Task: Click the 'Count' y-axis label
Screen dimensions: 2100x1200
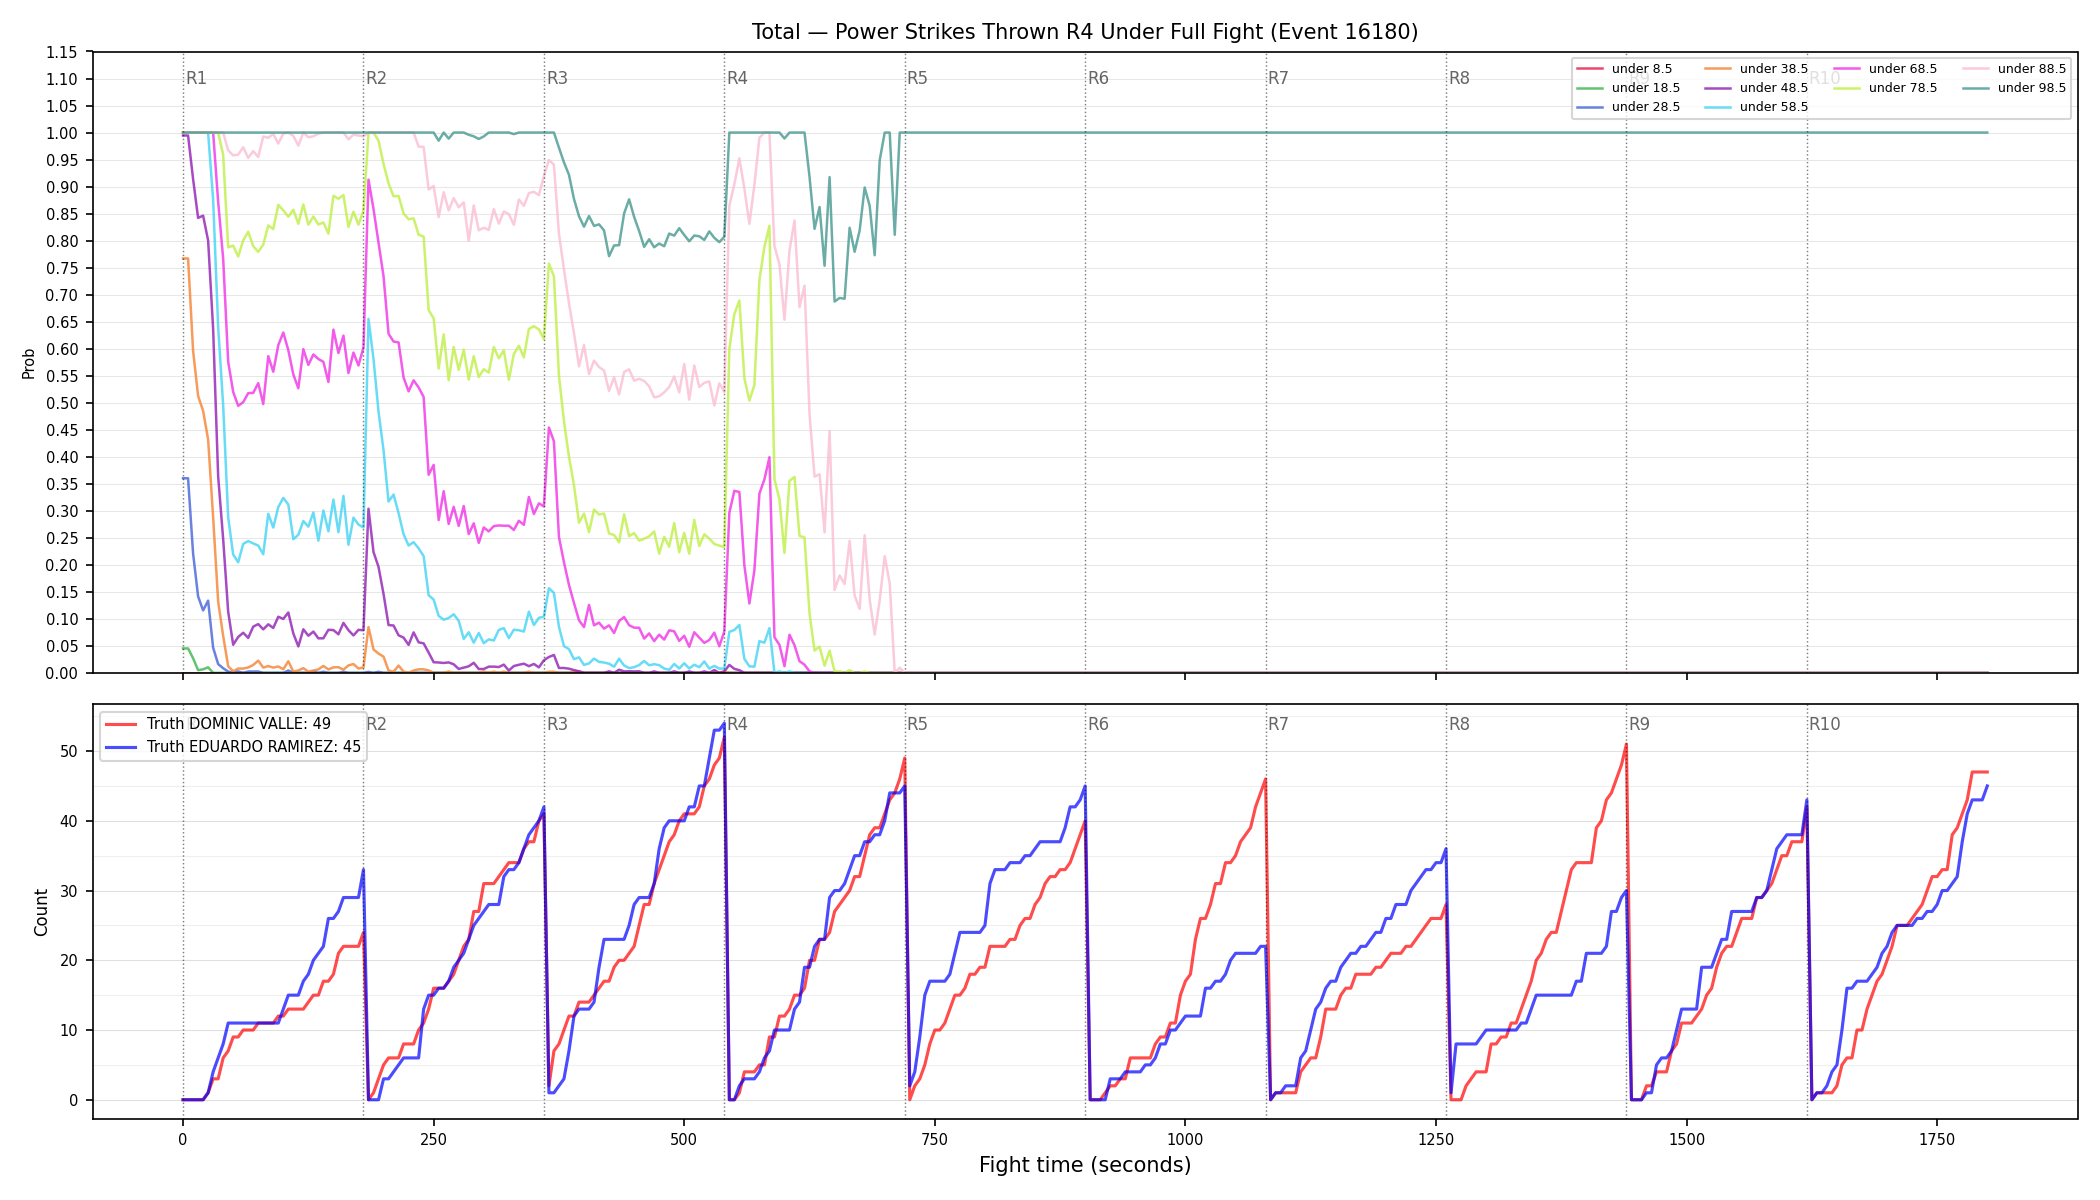Action: (x=41, y=912)
